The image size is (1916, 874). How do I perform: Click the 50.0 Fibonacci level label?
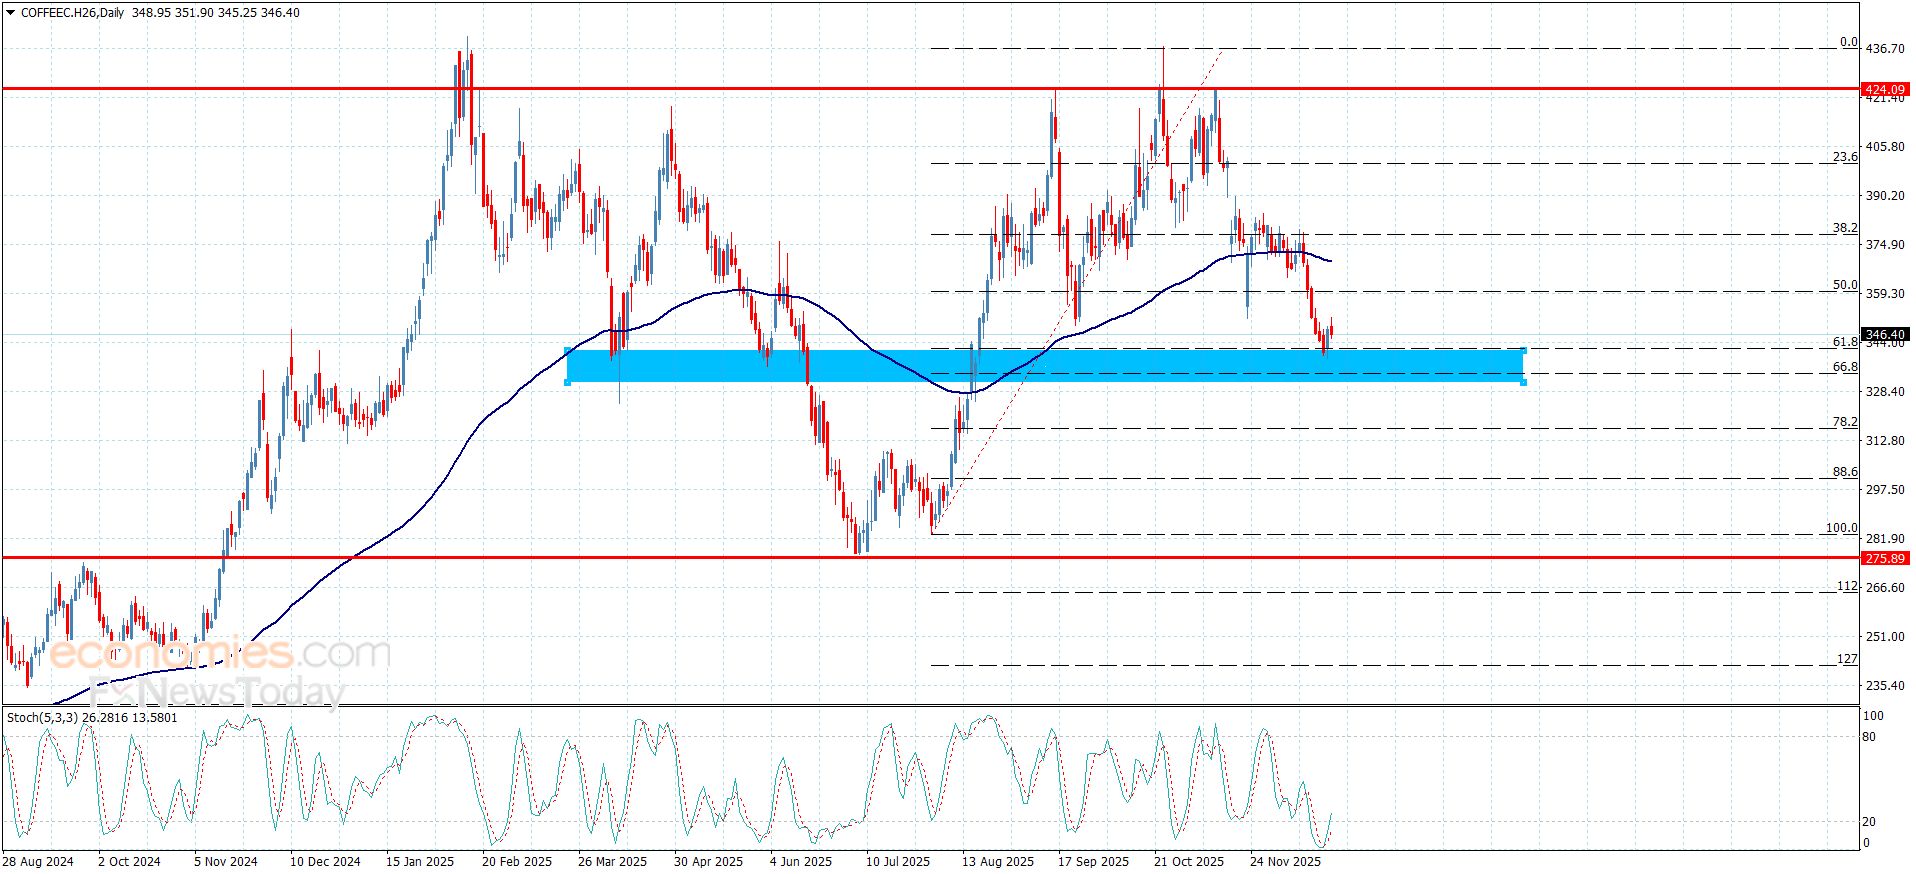1845,285
